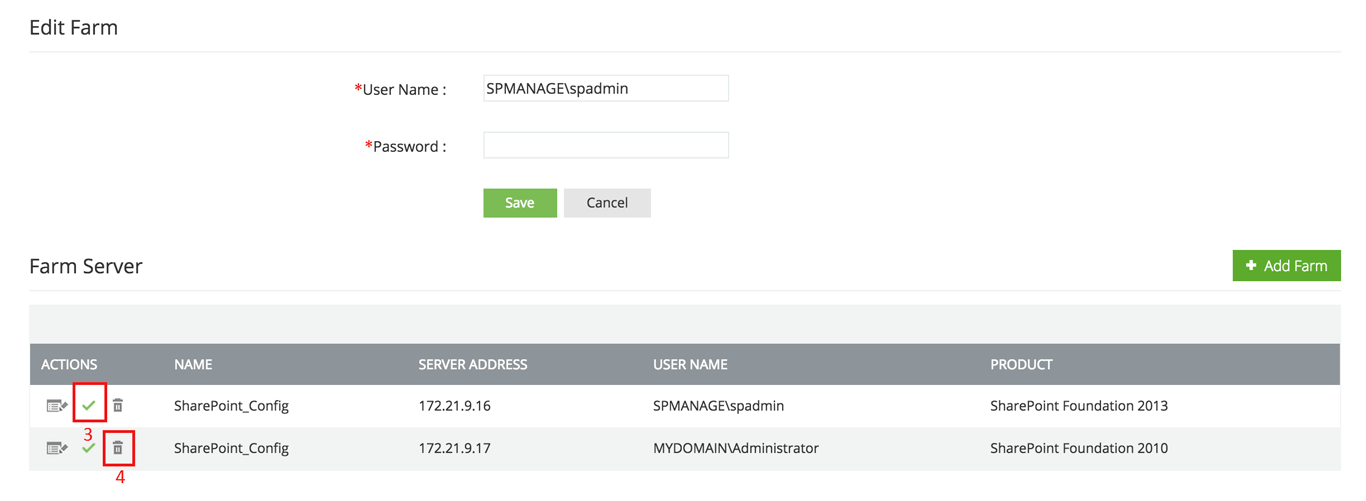Focus the User Name input field
Viewport: 1366px width, 501px height.
click(605, 89)
